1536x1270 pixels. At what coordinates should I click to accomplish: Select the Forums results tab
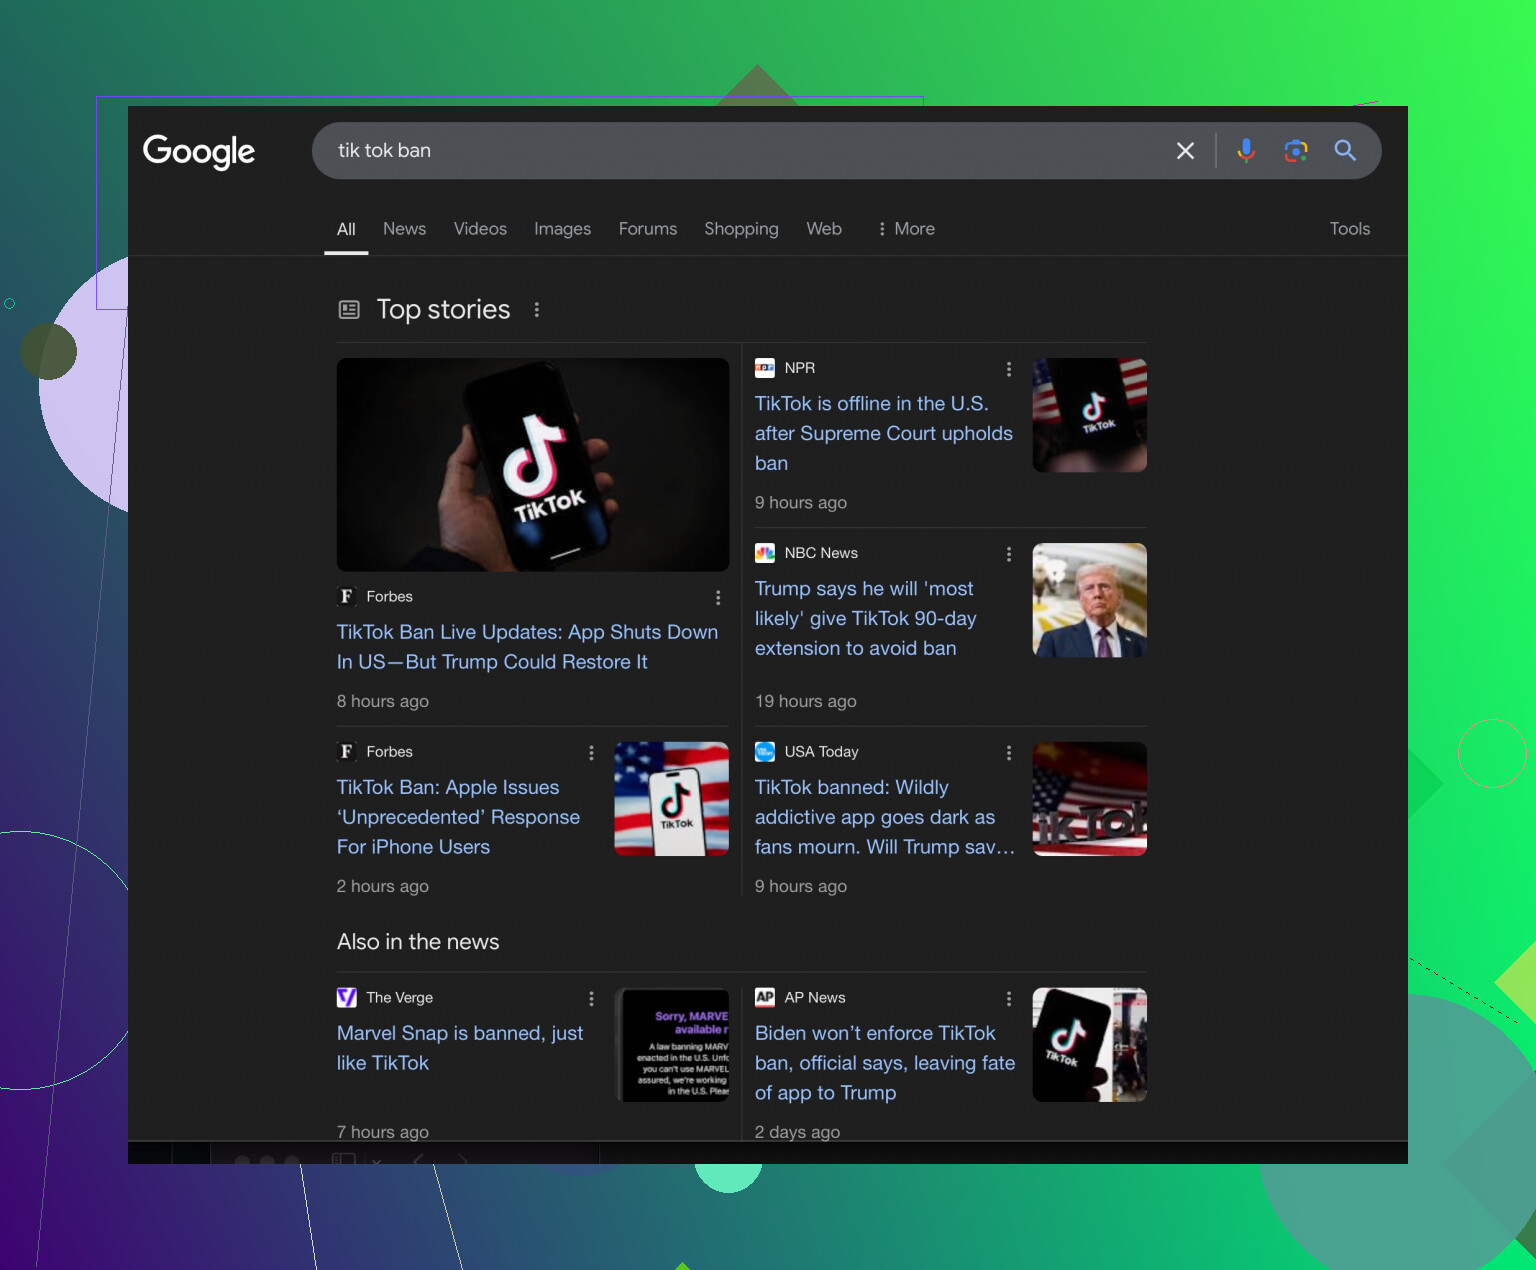tap(647, 229)
